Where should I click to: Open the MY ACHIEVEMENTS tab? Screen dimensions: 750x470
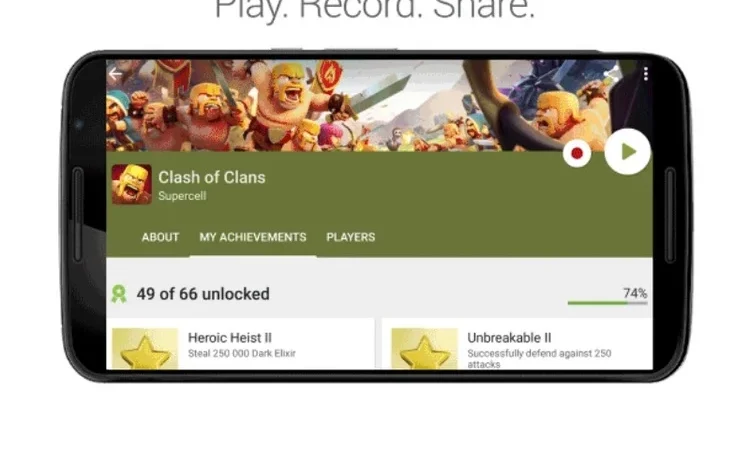point(253,237)
